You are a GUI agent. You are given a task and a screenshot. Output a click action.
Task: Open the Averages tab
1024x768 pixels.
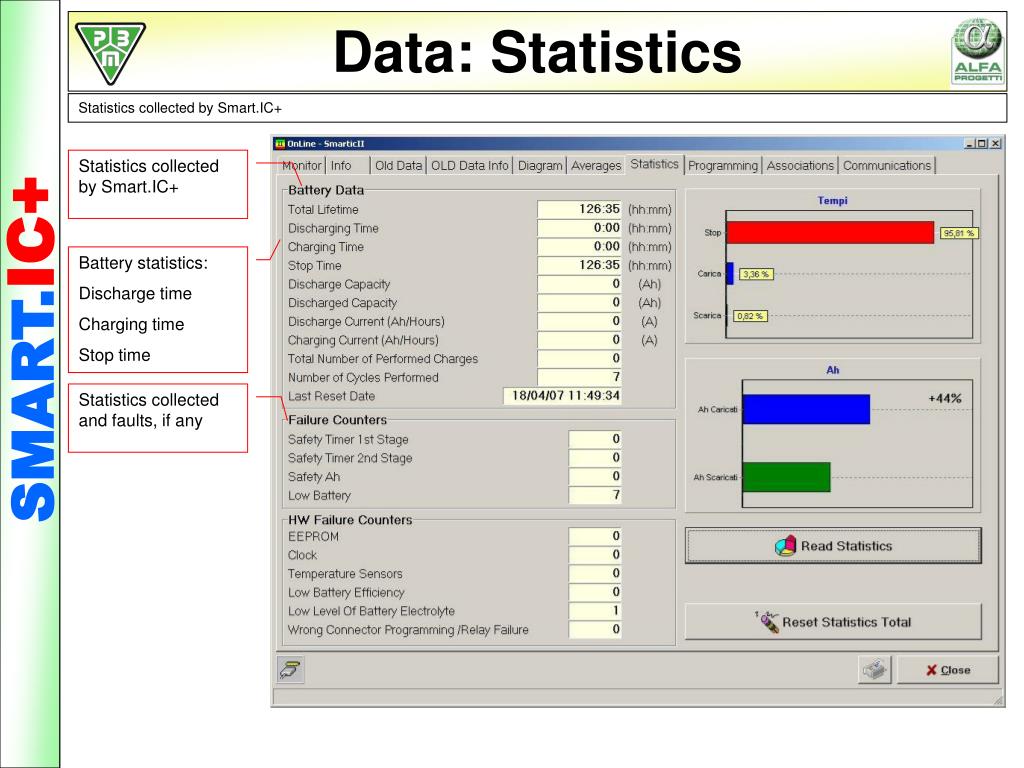(x=596, y=166)
